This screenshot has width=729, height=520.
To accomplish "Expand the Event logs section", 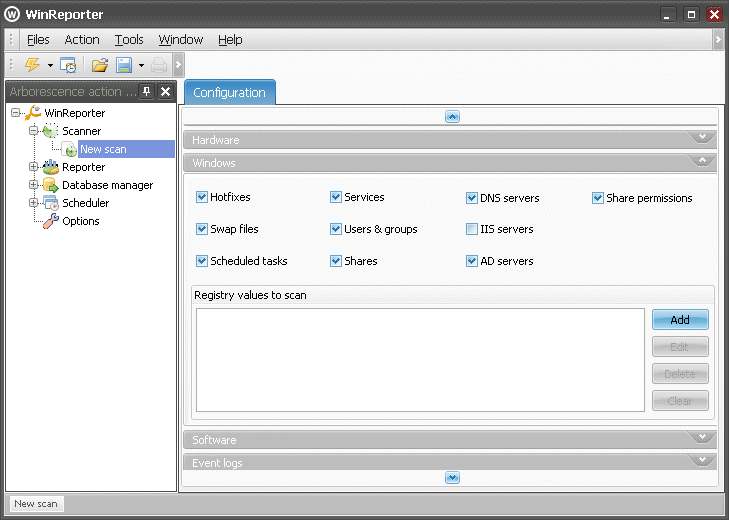I will 702,461.
